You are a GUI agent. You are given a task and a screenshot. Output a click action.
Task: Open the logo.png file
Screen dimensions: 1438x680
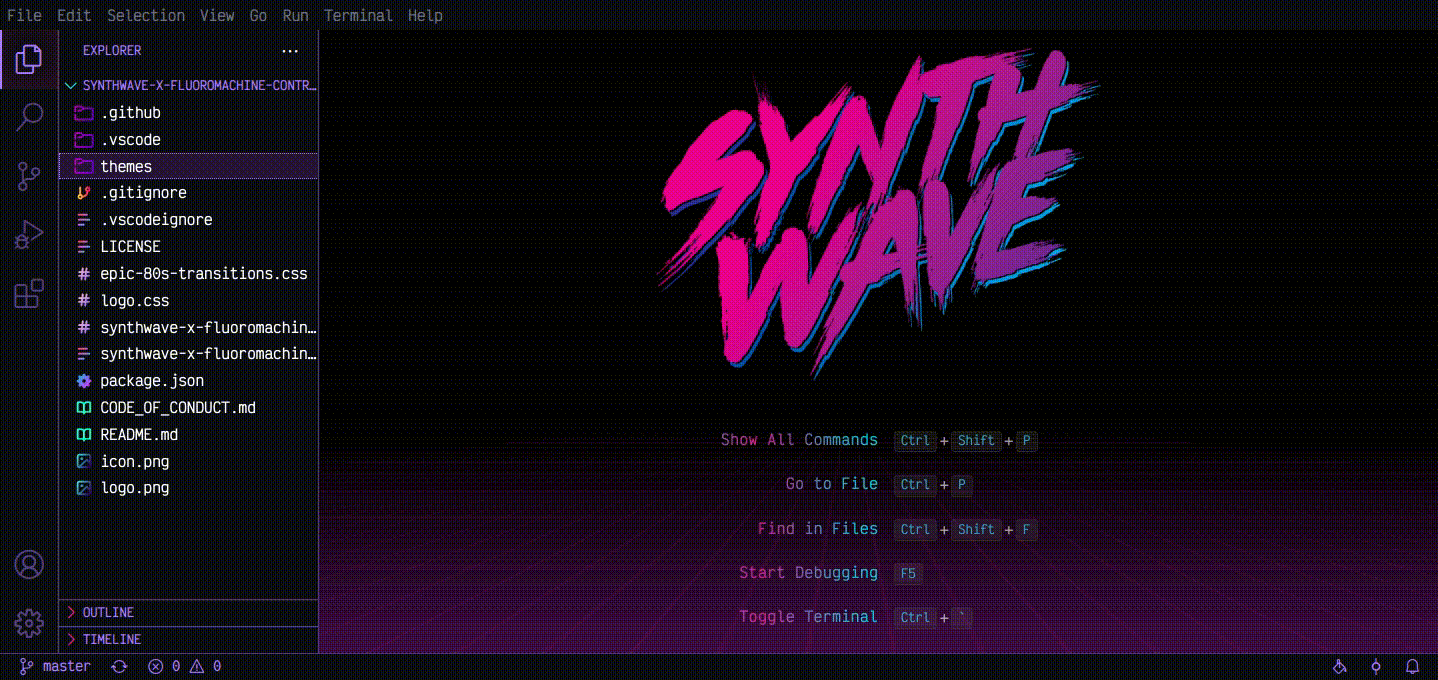(x=189, y=488)
